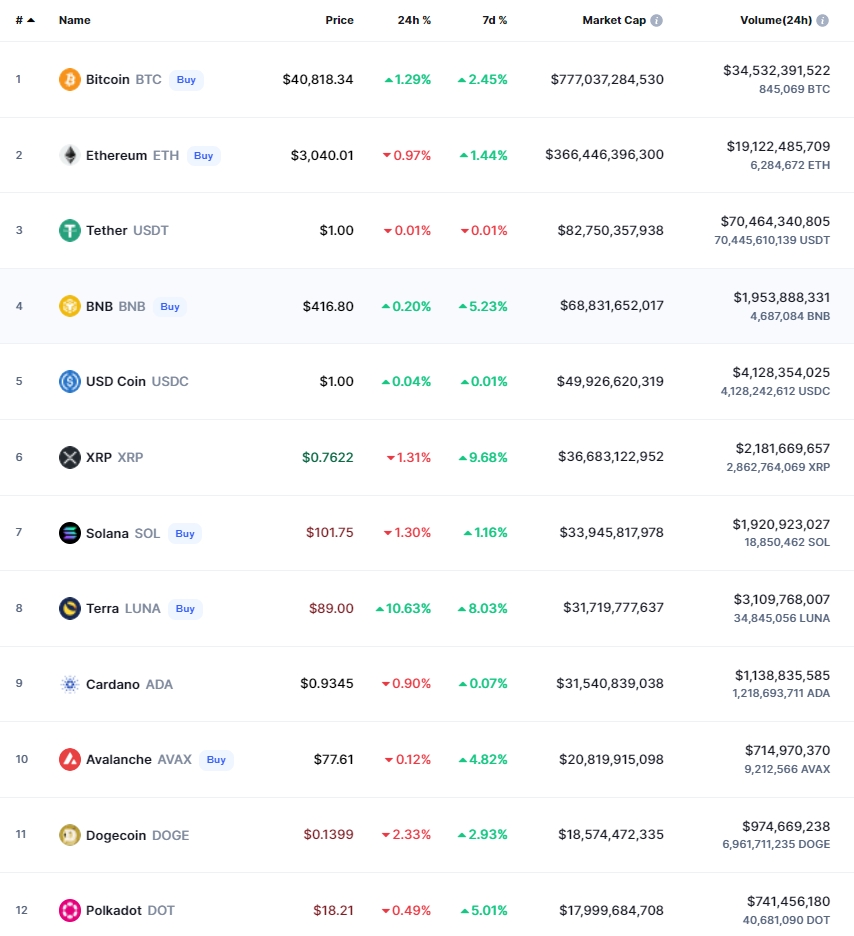Sort the table by rank number

click(x=24, y=20)
